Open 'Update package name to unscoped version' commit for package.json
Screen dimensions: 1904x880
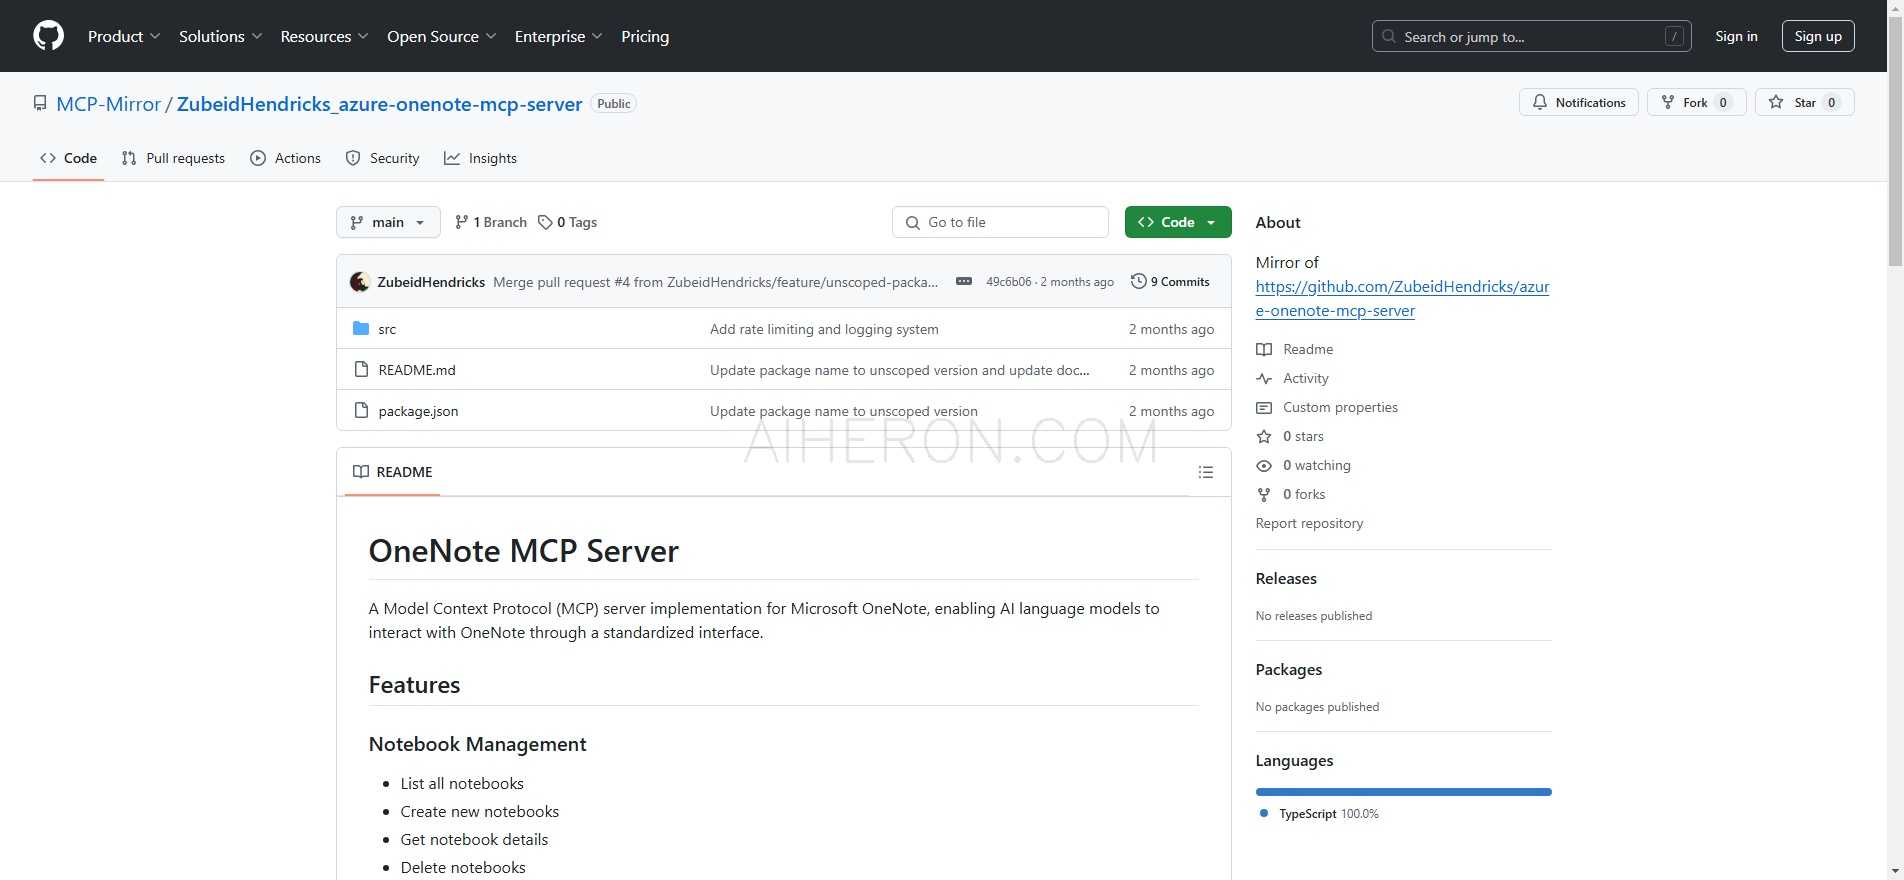tap(844, 411)
